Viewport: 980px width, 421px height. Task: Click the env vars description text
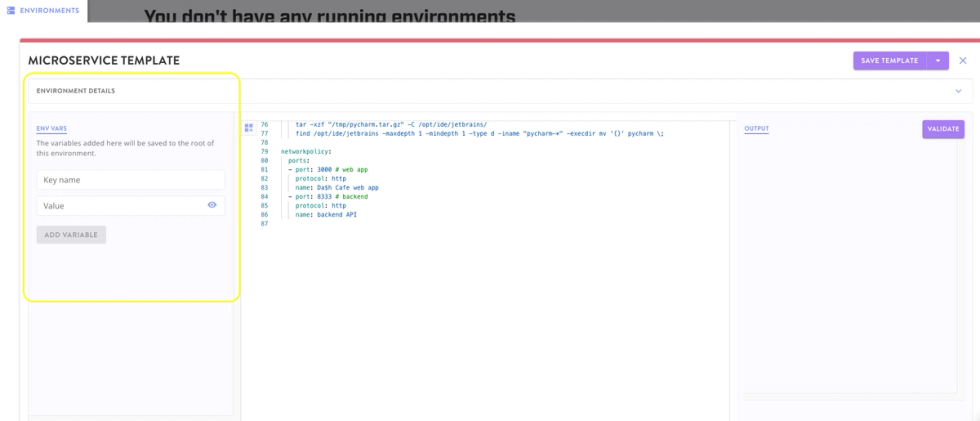pos(126,148)
